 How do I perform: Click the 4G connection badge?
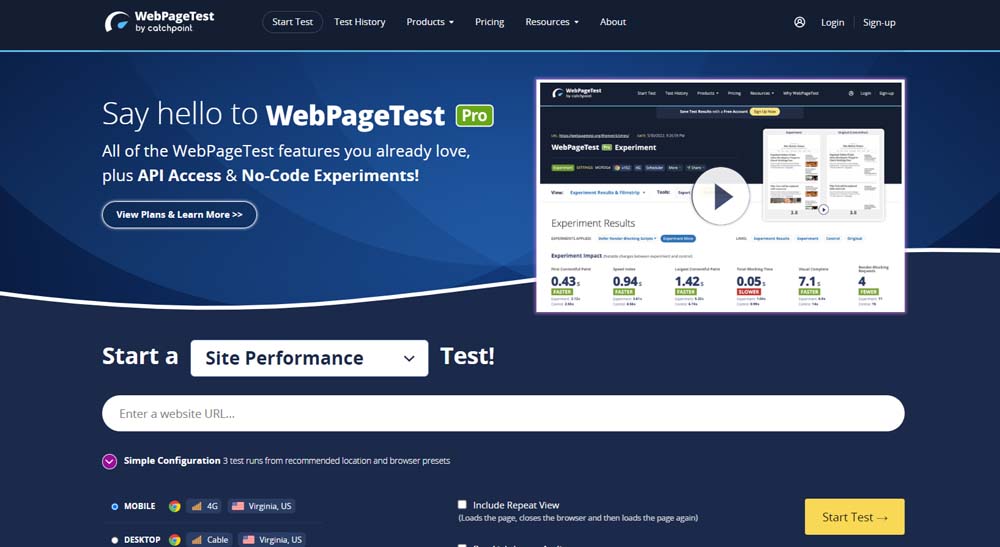pyautogui.click(x=205, y=506)
